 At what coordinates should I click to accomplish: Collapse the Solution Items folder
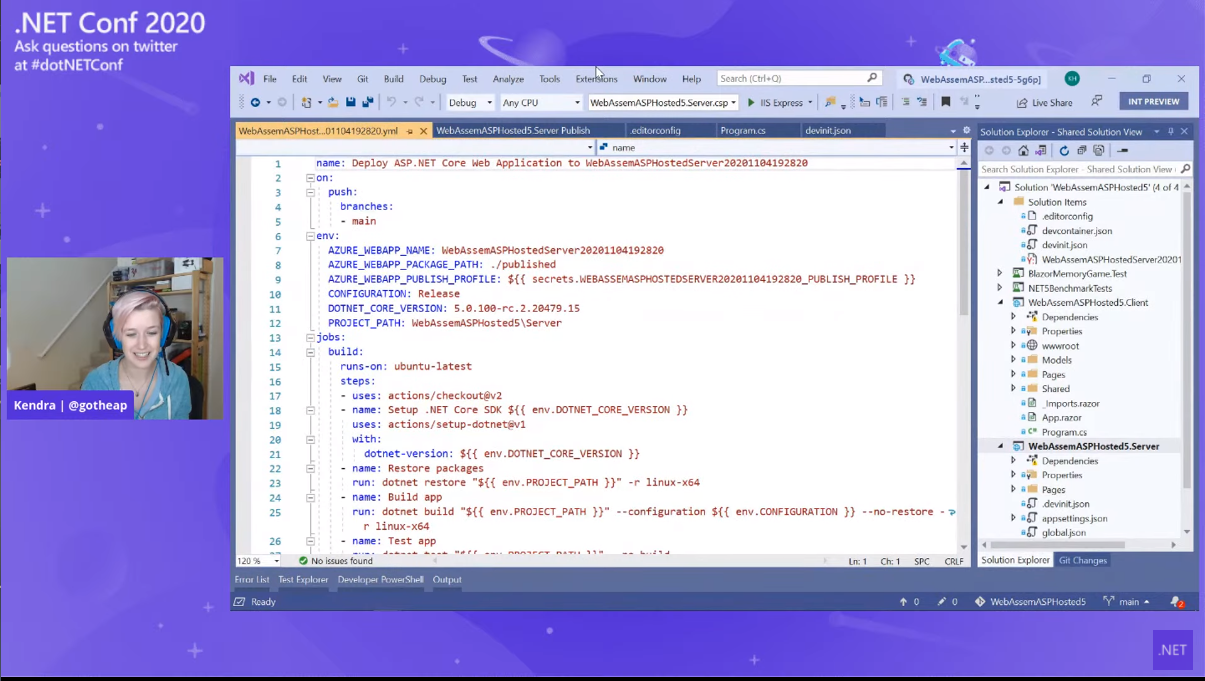click(1000, 202)
